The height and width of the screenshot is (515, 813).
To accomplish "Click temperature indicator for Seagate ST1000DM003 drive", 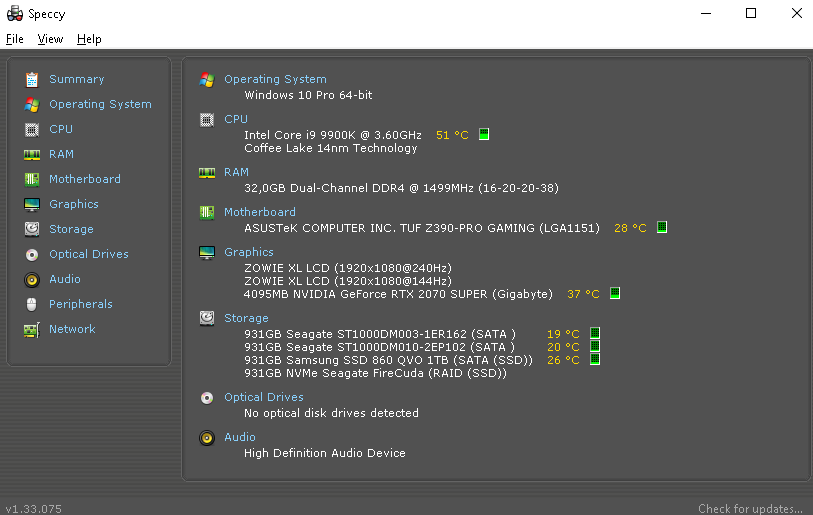I will click(595, 333).
